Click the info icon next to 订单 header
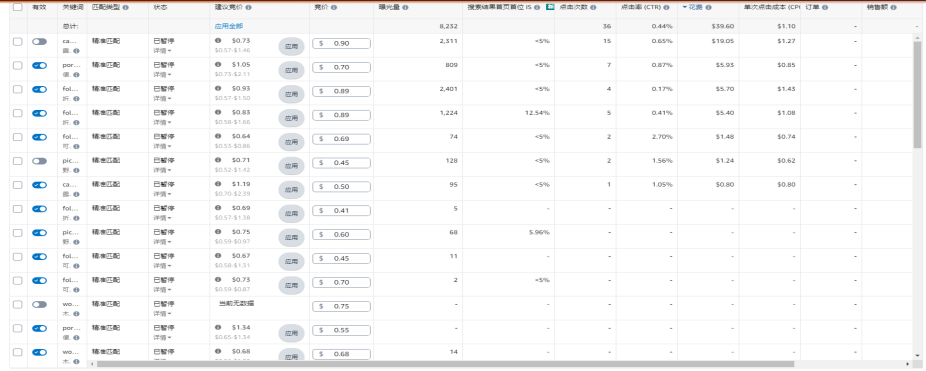Viewport: 926px width, 371px height. click(x=824, y=8)
